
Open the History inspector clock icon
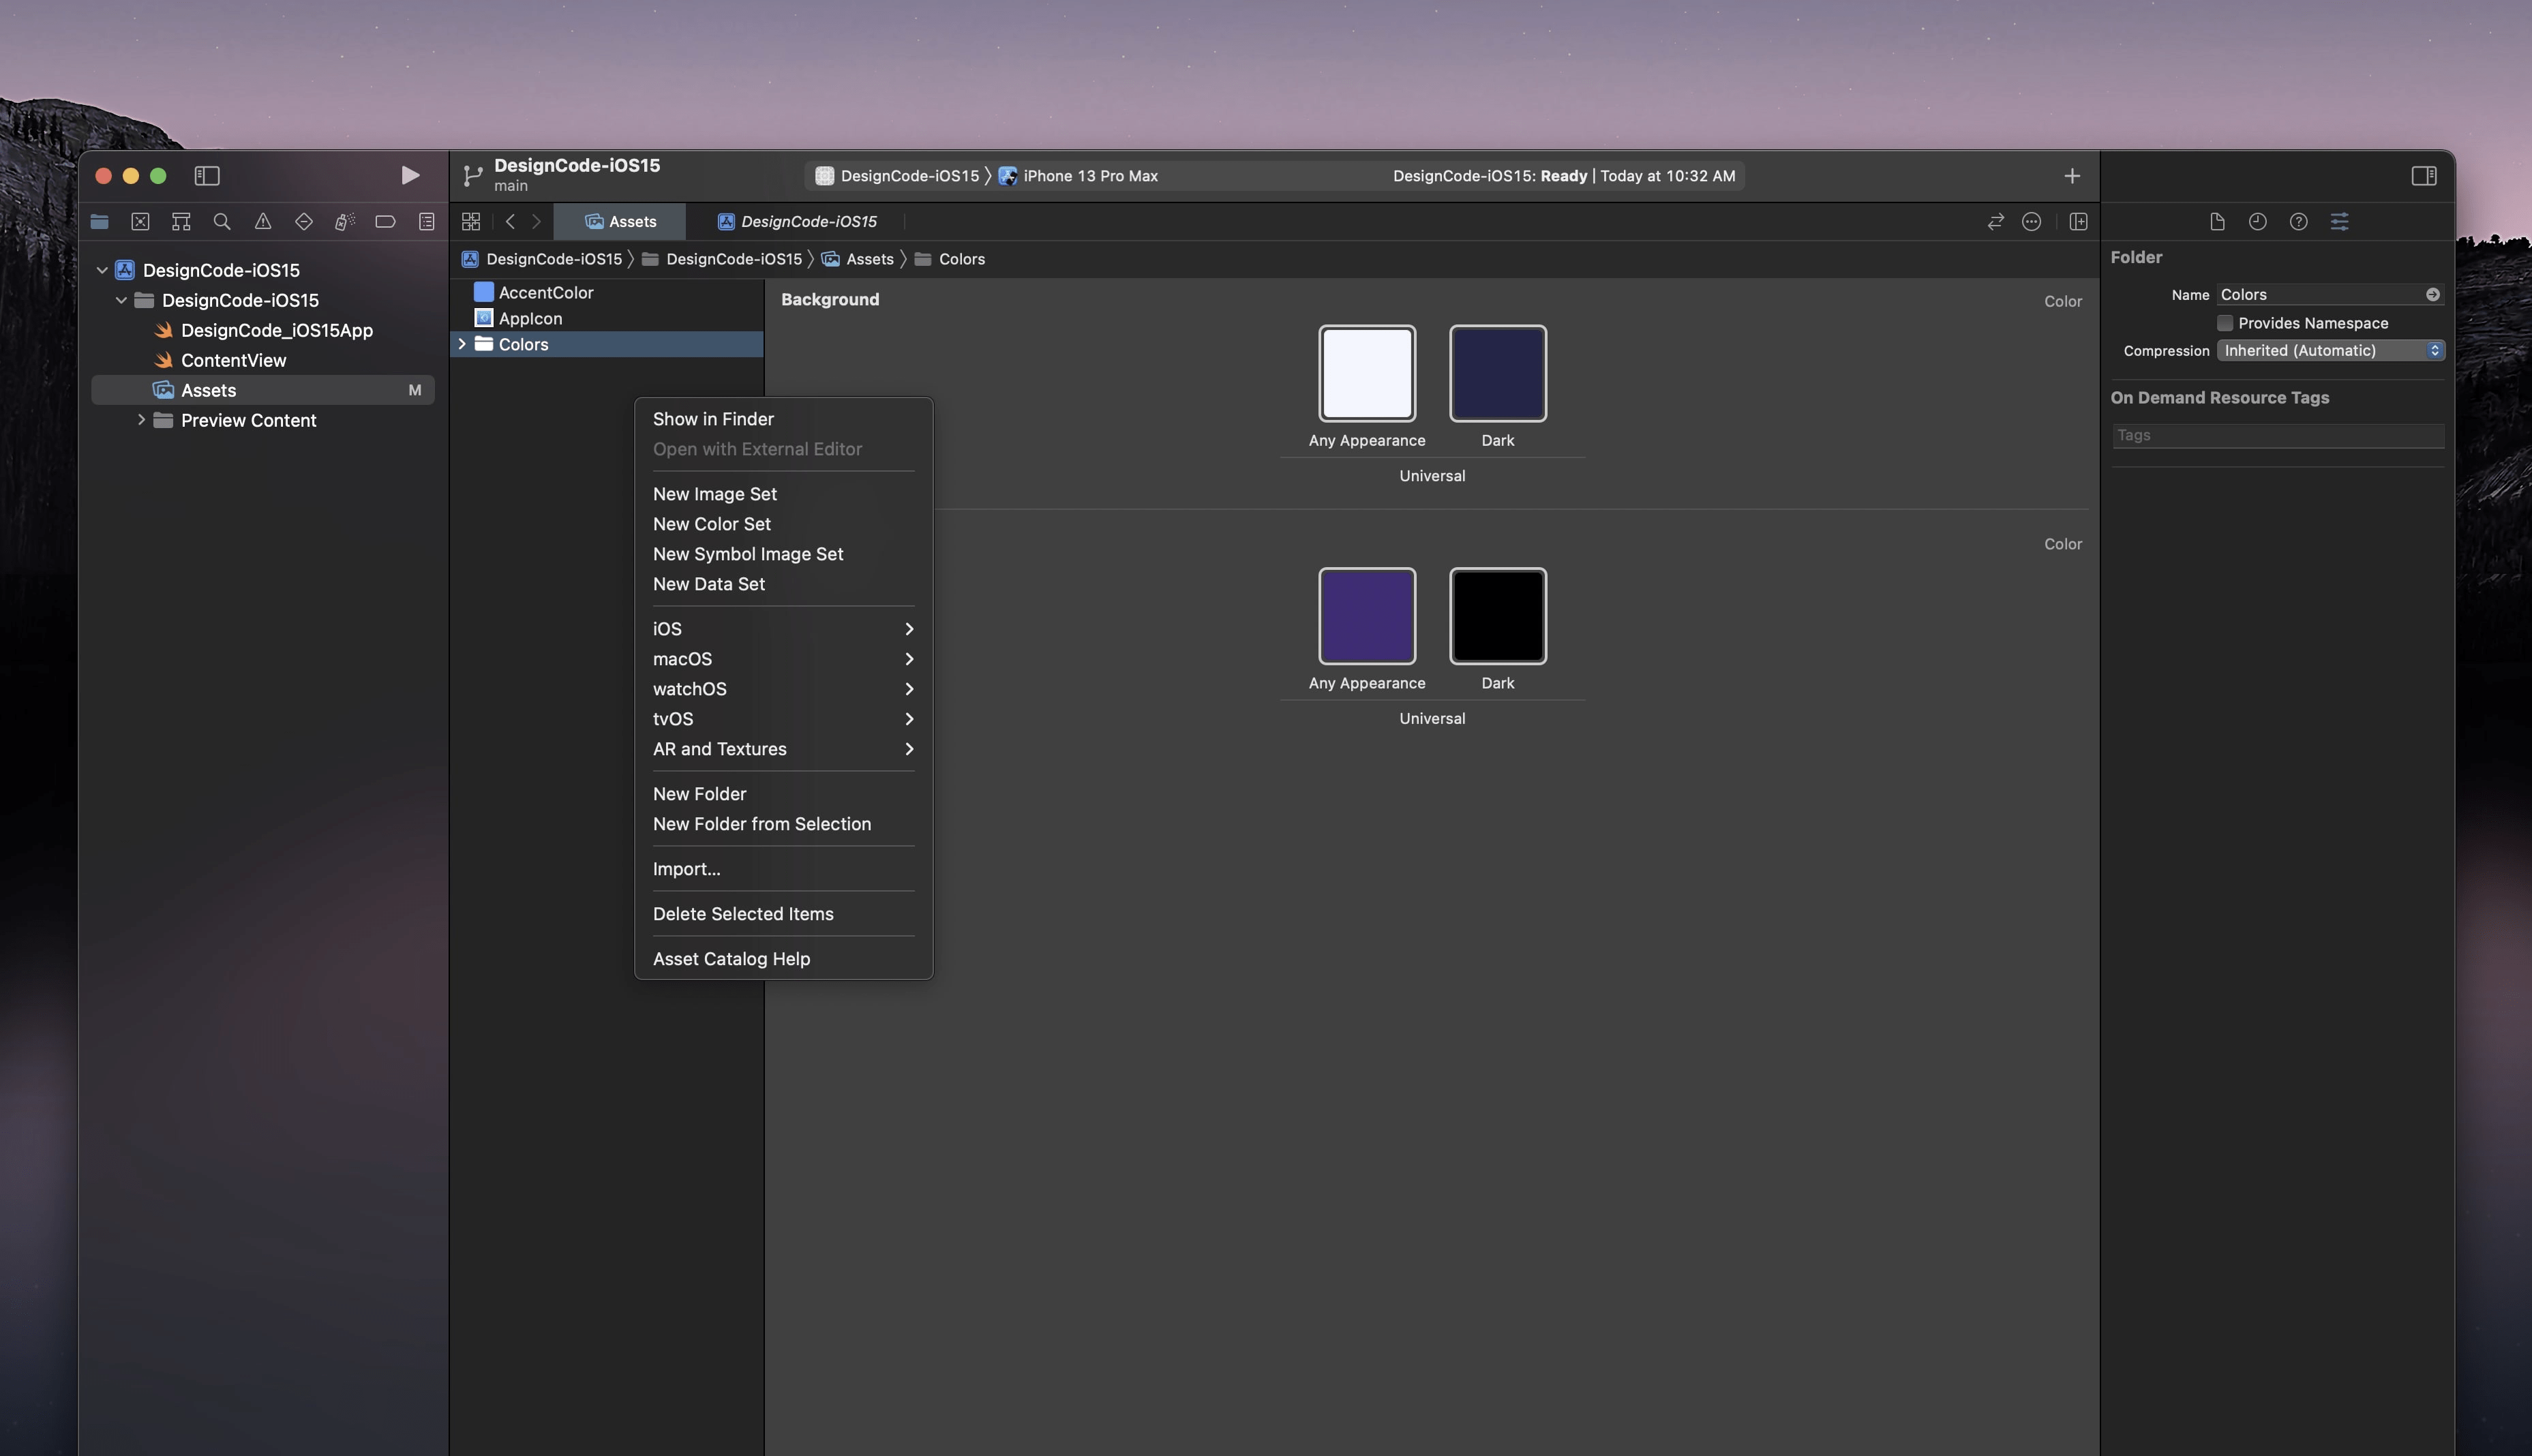coord(2257,222)
